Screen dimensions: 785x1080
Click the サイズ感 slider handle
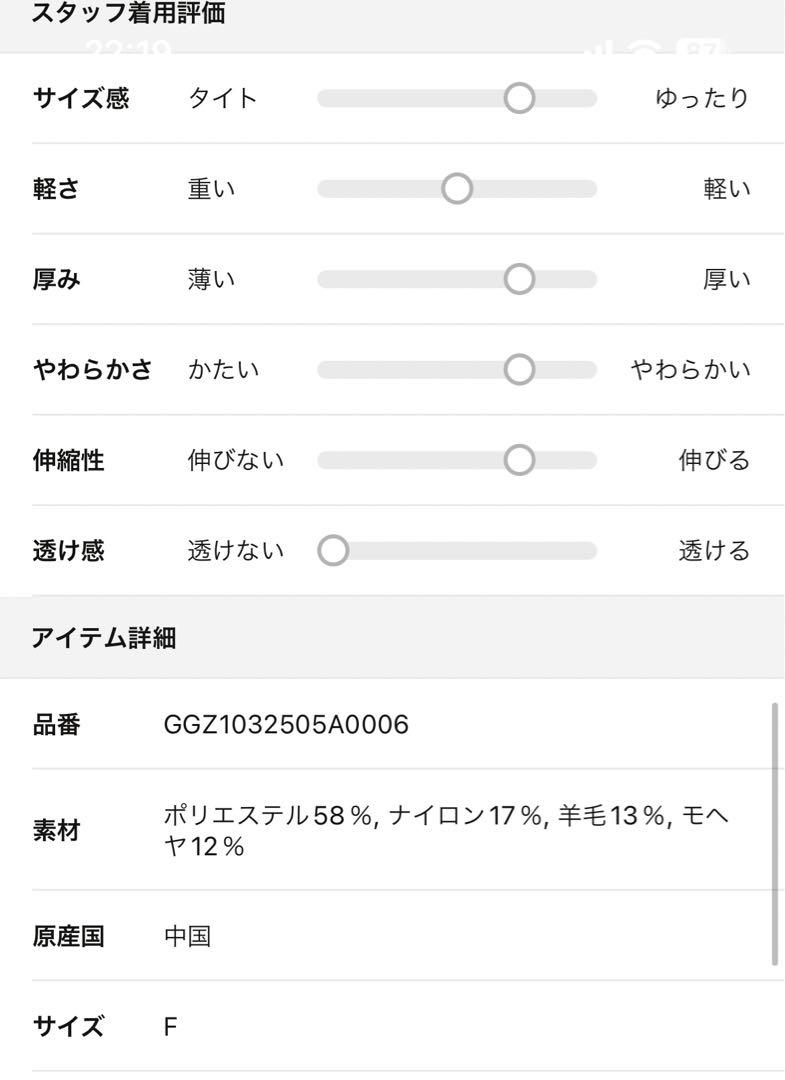coord(519,98)
